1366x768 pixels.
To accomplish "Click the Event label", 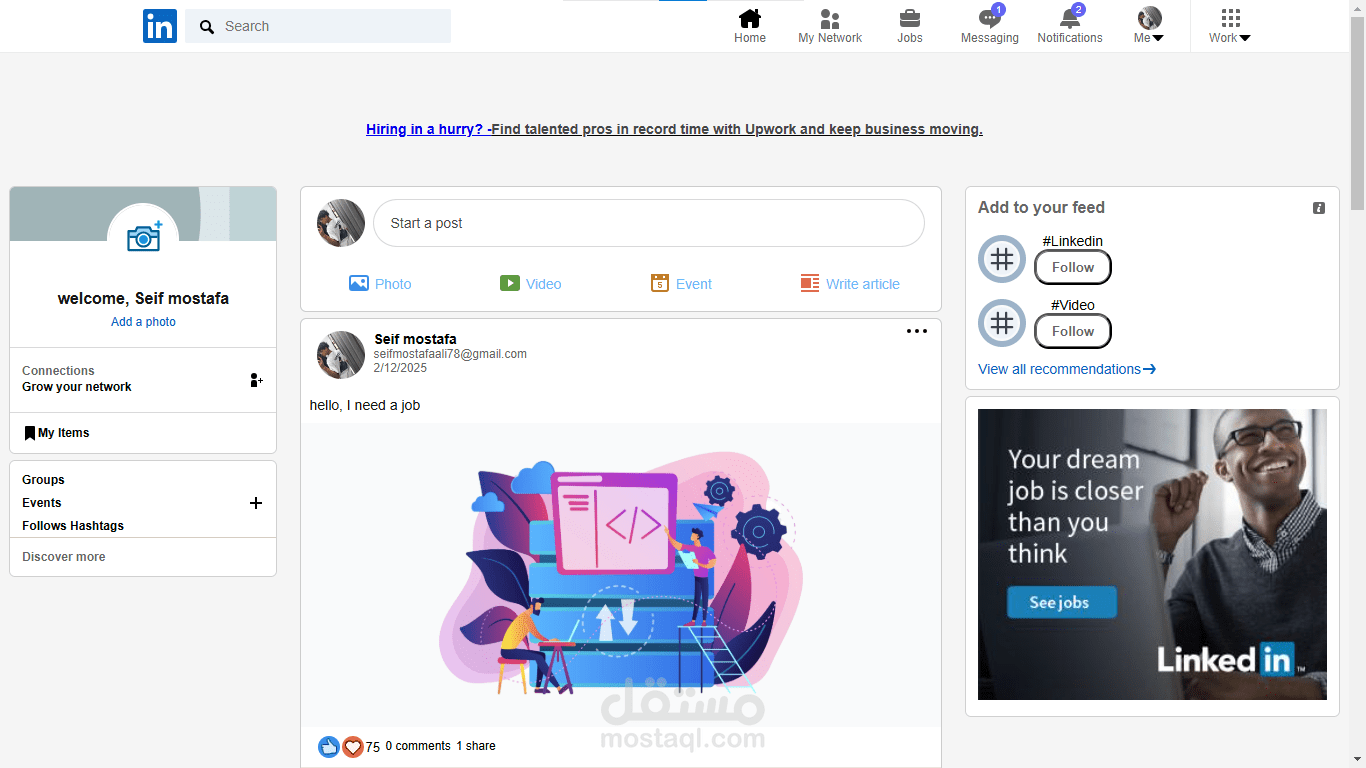I will (x=694, y=284).
